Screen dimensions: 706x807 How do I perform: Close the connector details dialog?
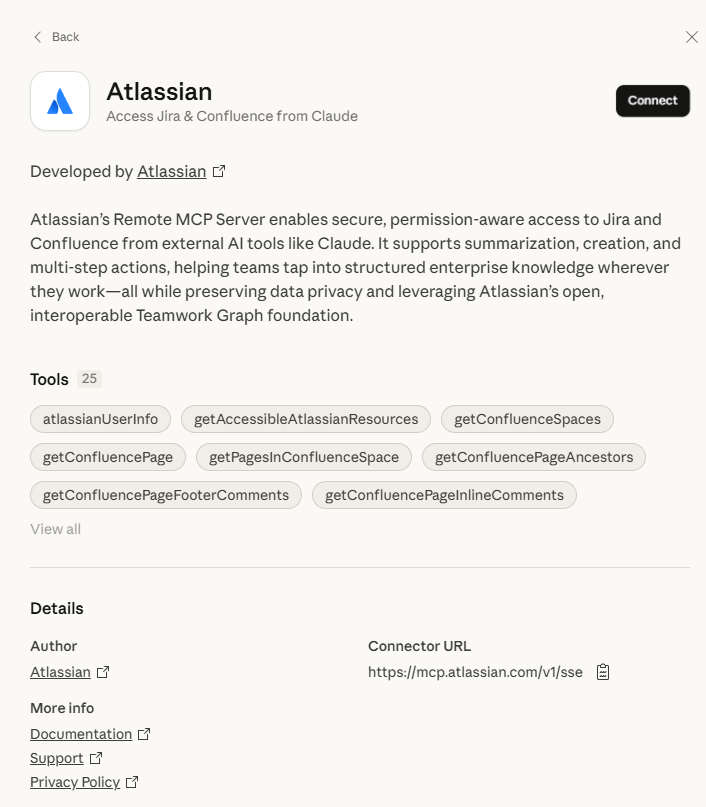691,37
